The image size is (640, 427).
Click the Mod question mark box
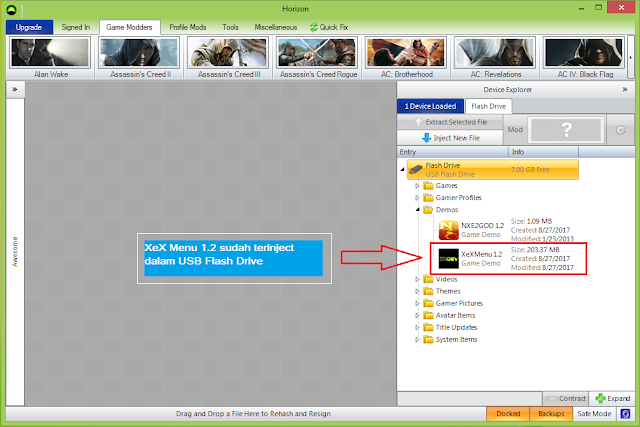pos(566,130)
